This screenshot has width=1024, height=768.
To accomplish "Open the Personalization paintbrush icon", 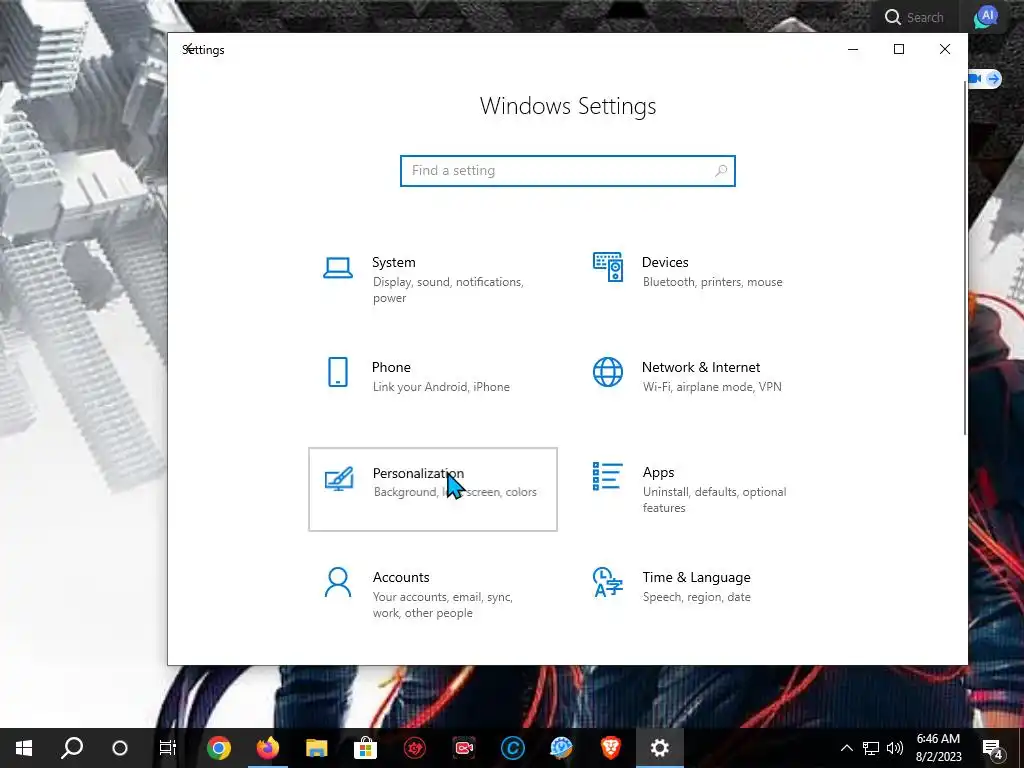I will (x=339, y=478).
